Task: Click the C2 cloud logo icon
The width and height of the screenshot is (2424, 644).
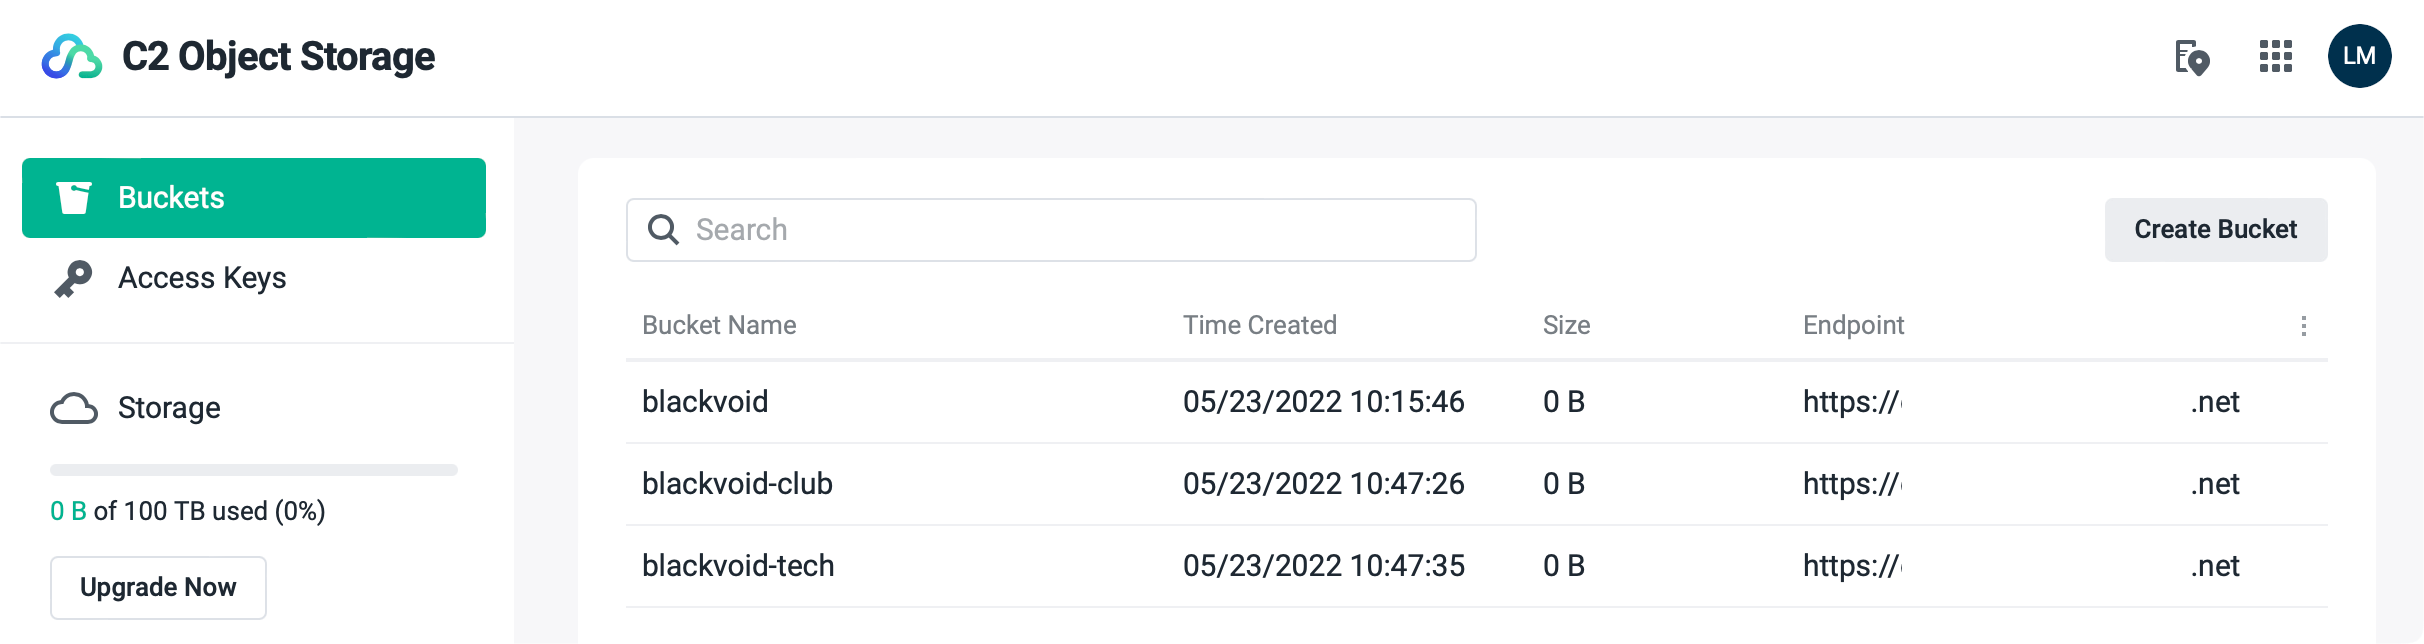Action: click(x=71, y=57)
